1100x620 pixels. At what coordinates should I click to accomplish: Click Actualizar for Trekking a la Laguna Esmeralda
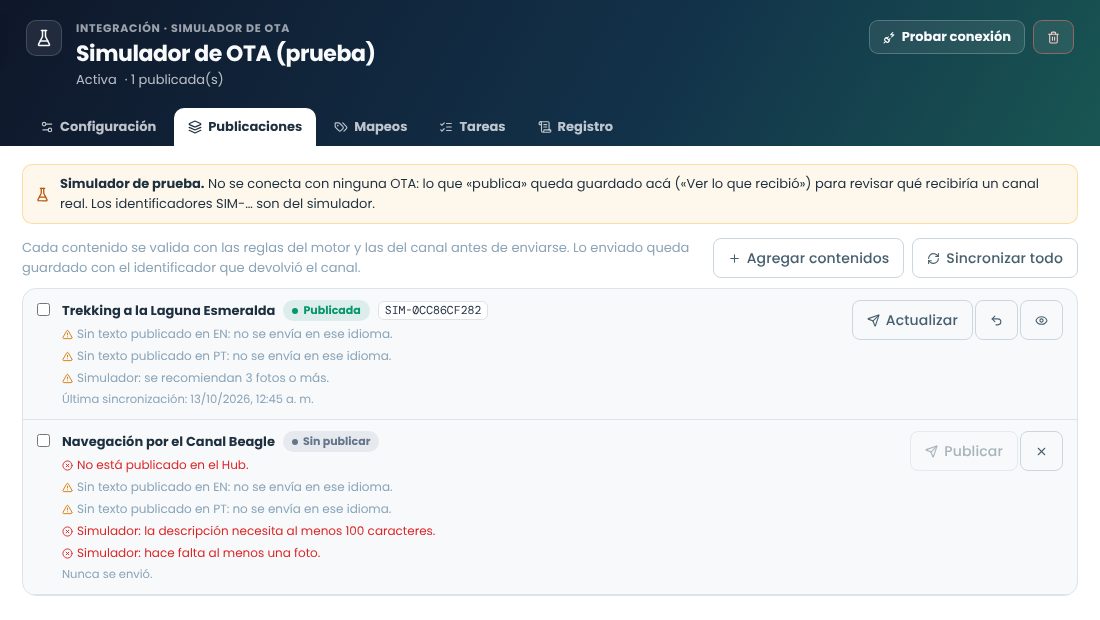click(912, 320)
